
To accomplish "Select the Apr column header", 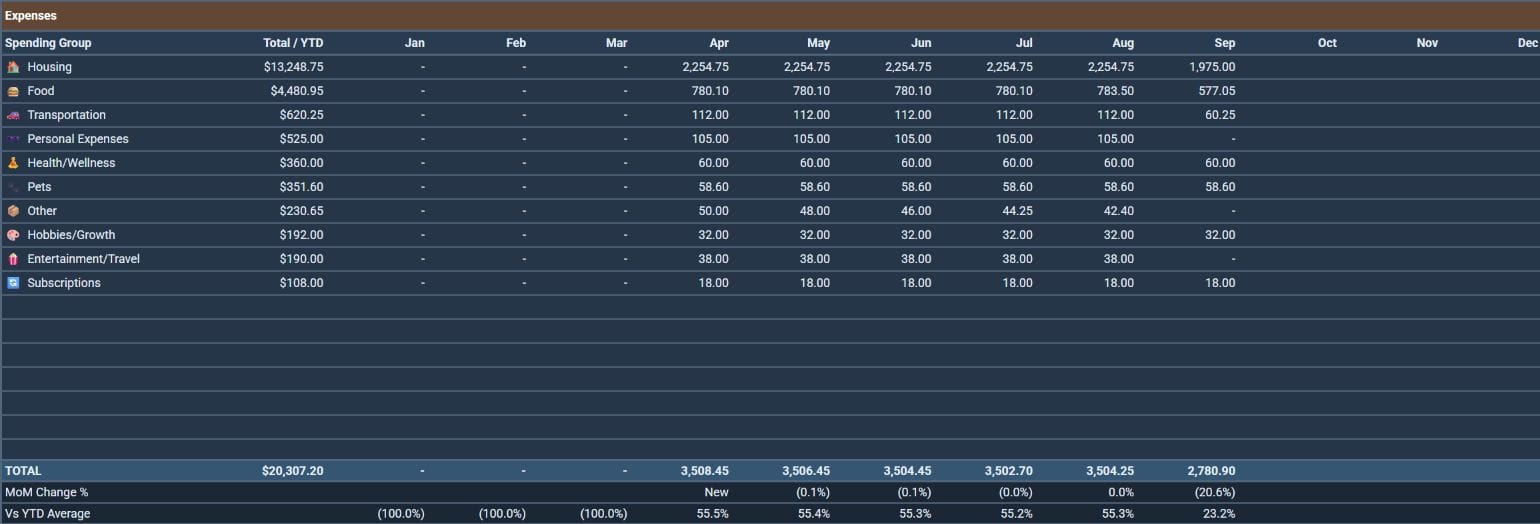I will click(x=719, y=43).
